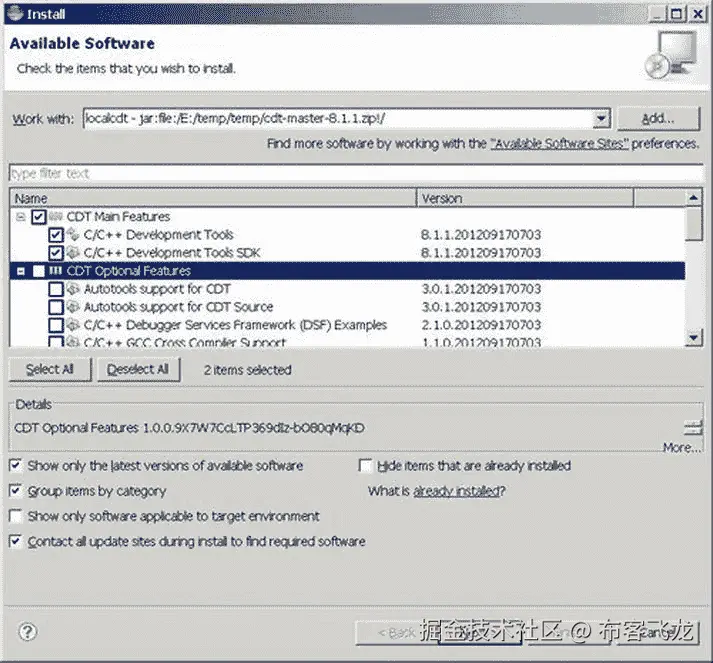
Task: Open the help question mark icon
Action: (x=27, y=632)
